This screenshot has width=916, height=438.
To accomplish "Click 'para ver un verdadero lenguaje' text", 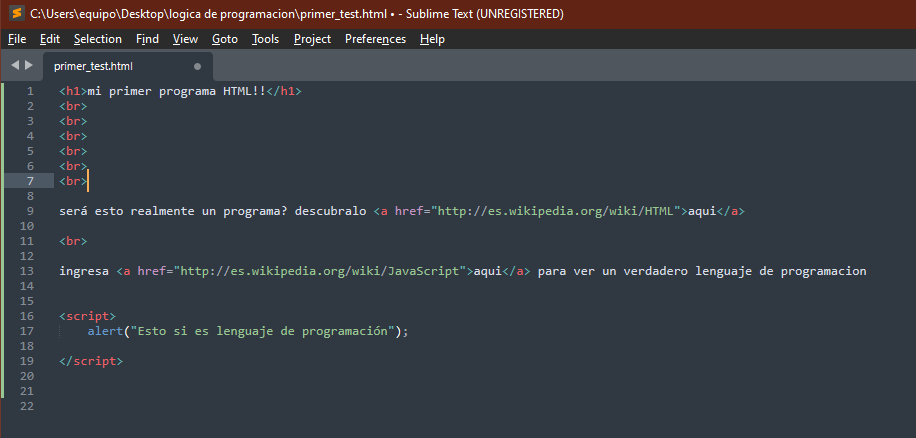I will pyautogui.click(x=644, y=271).
